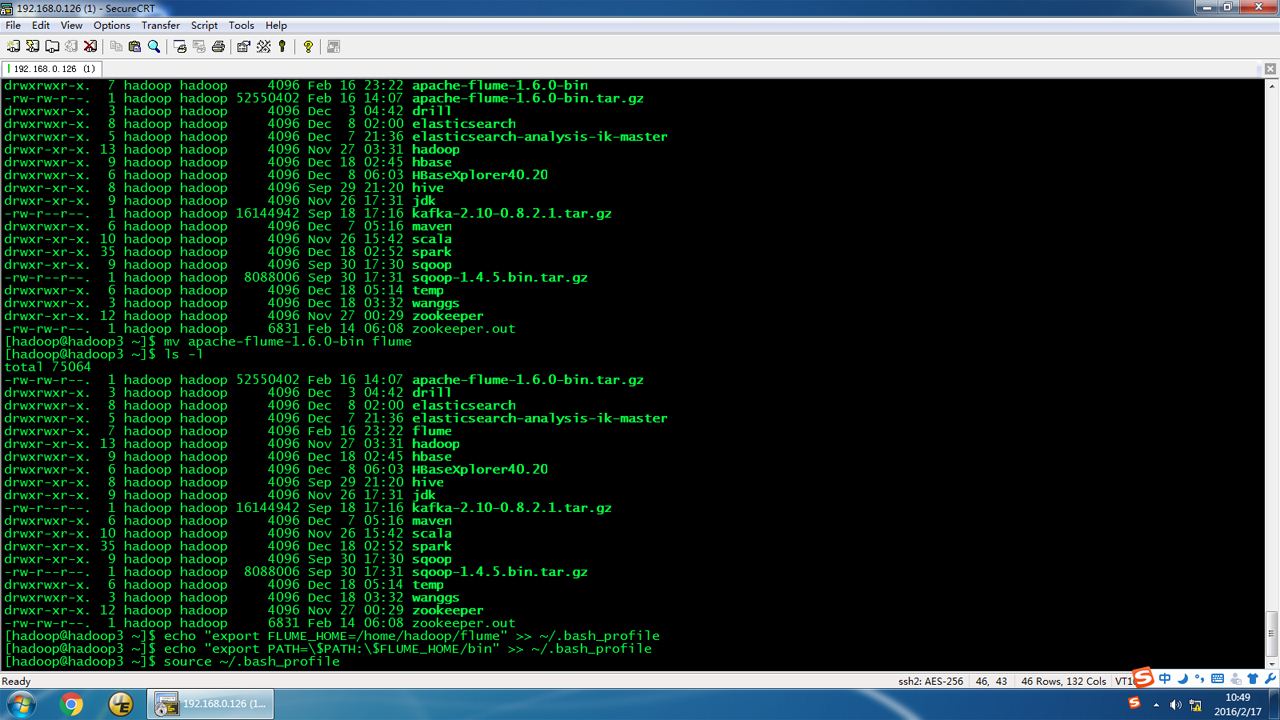This screenshot has width=1280, height=720.
Task: Click "elasticsearch-analysis-ik-master" in the upper listing
Action: point(540,136)
